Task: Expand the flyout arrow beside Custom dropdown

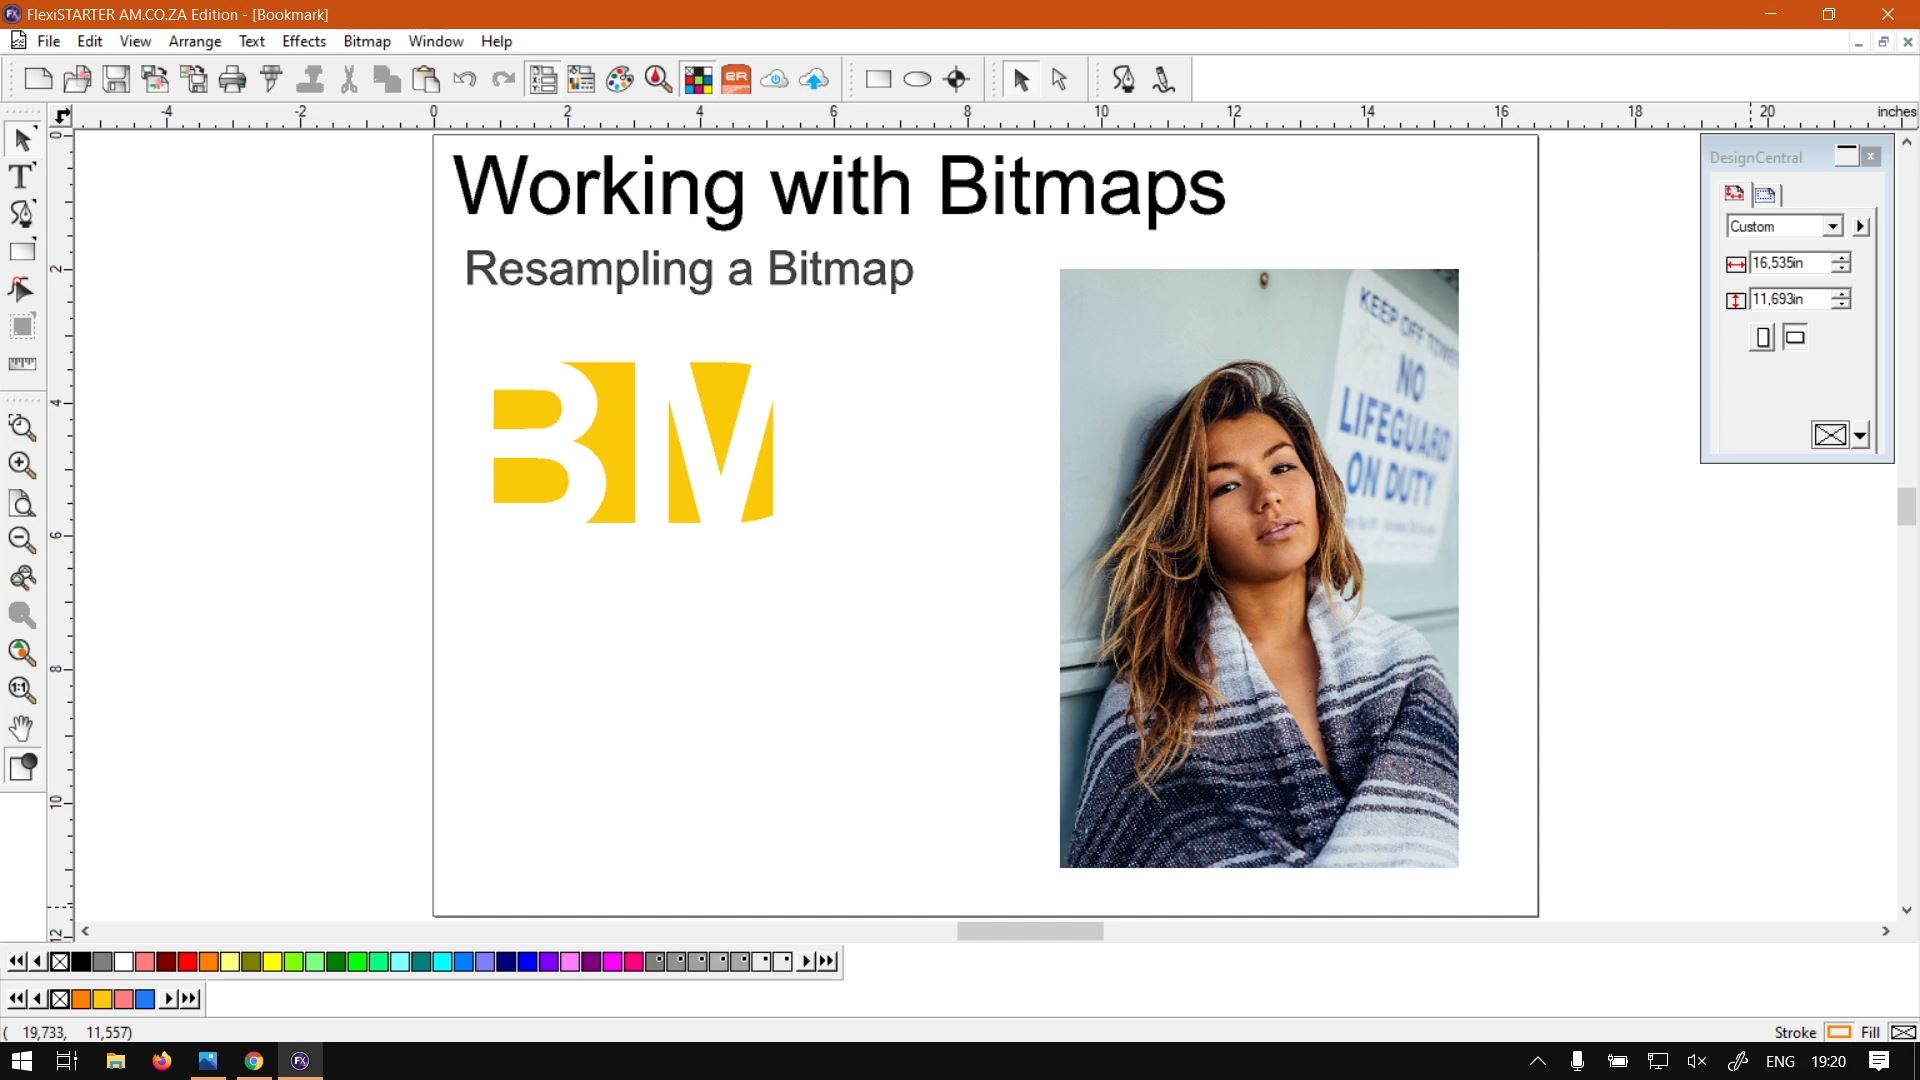Action: pos(1860,226)
